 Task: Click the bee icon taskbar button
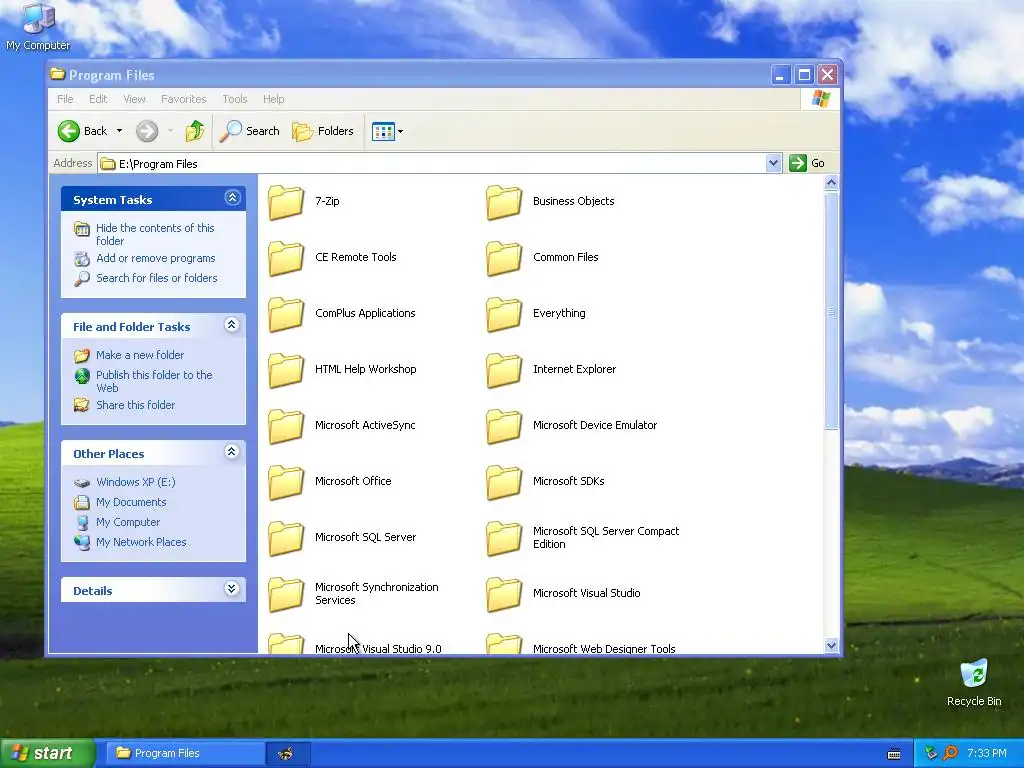pos(287,753)
